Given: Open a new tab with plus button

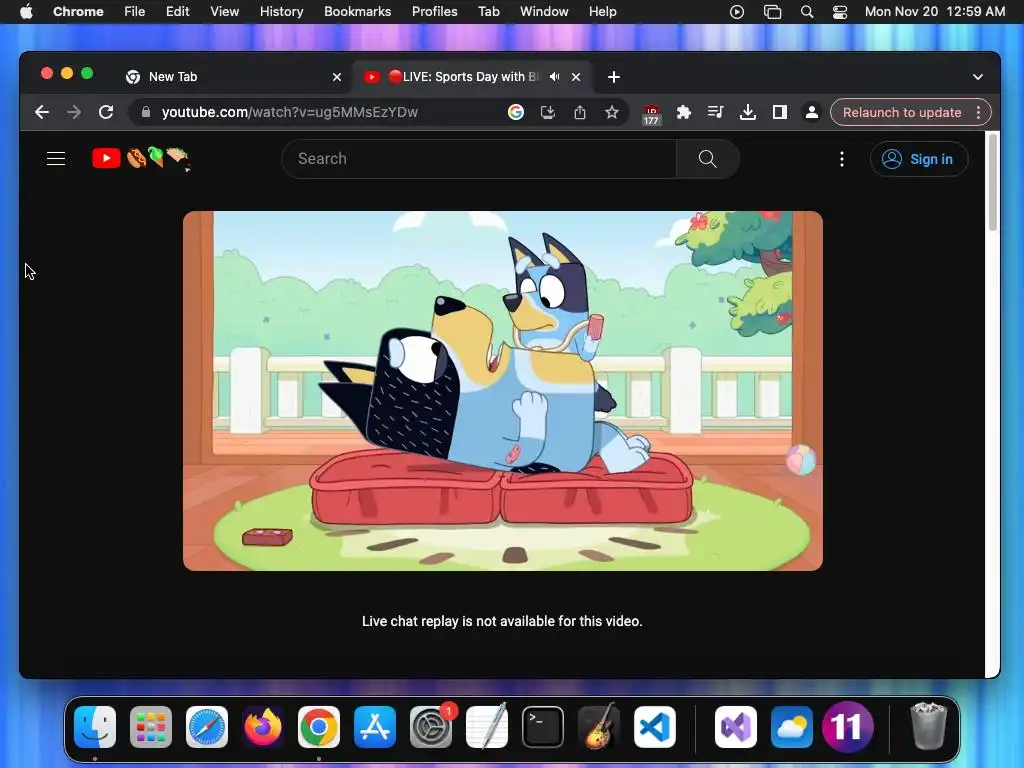Looking at the screenshot, I should pyautogui.click(x=613, y=76).
